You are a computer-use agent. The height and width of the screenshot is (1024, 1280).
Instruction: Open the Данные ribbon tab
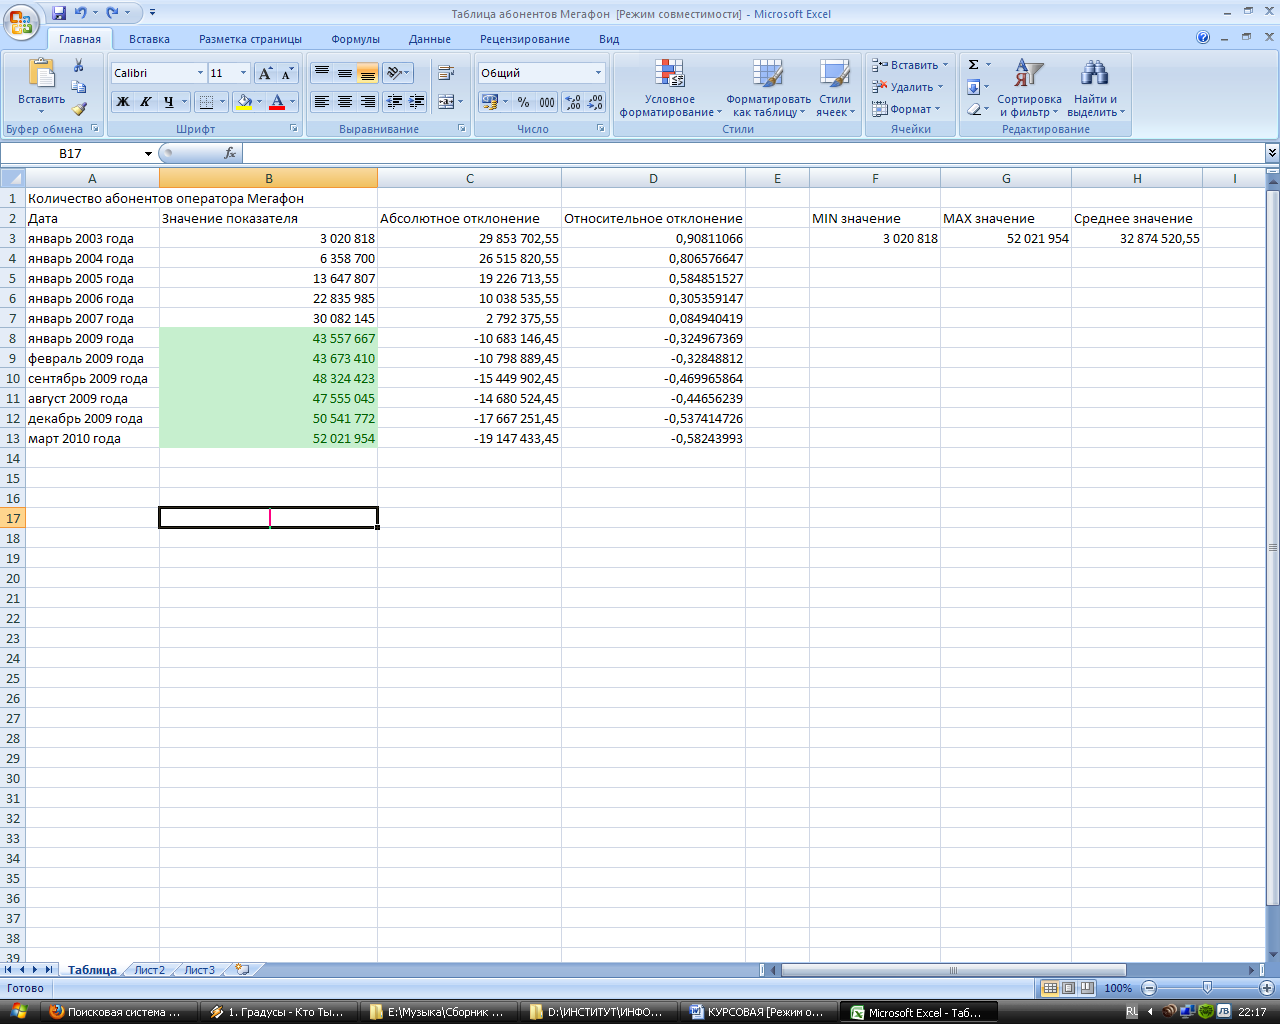(x=430, y=39)
